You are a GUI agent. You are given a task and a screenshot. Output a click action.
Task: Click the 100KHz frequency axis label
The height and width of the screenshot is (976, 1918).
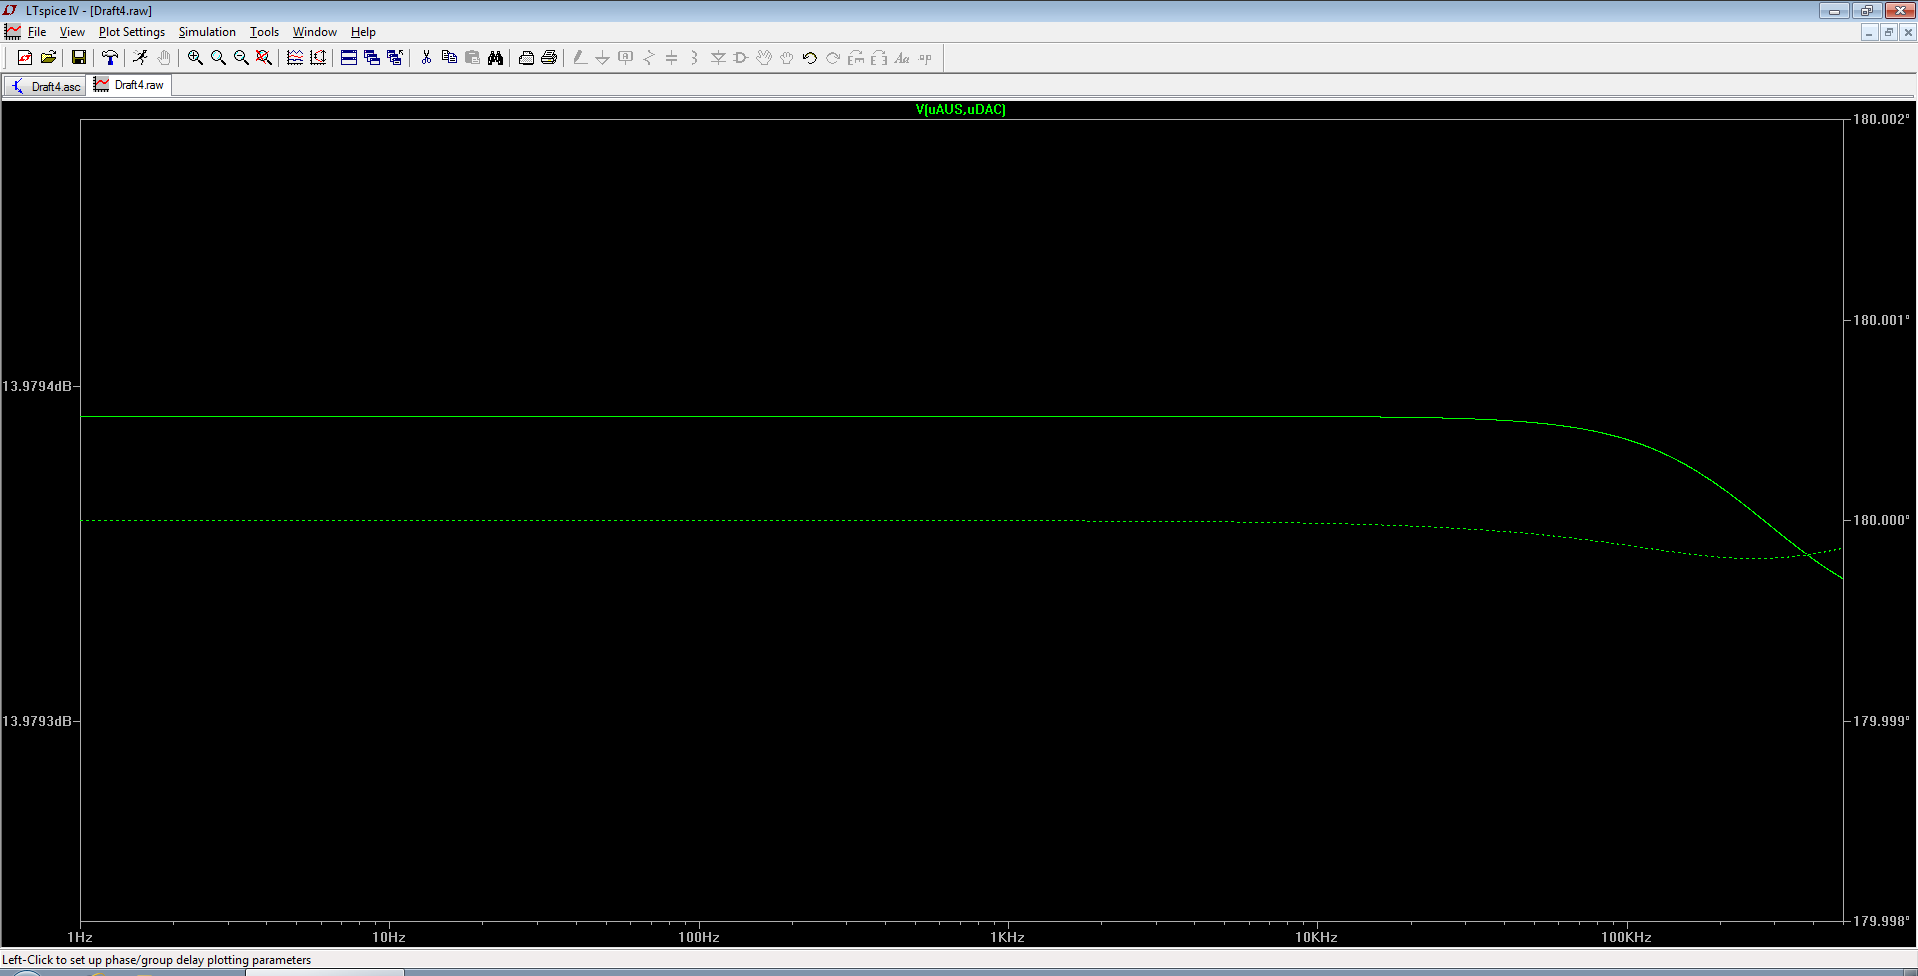[x=1626, y=937]
